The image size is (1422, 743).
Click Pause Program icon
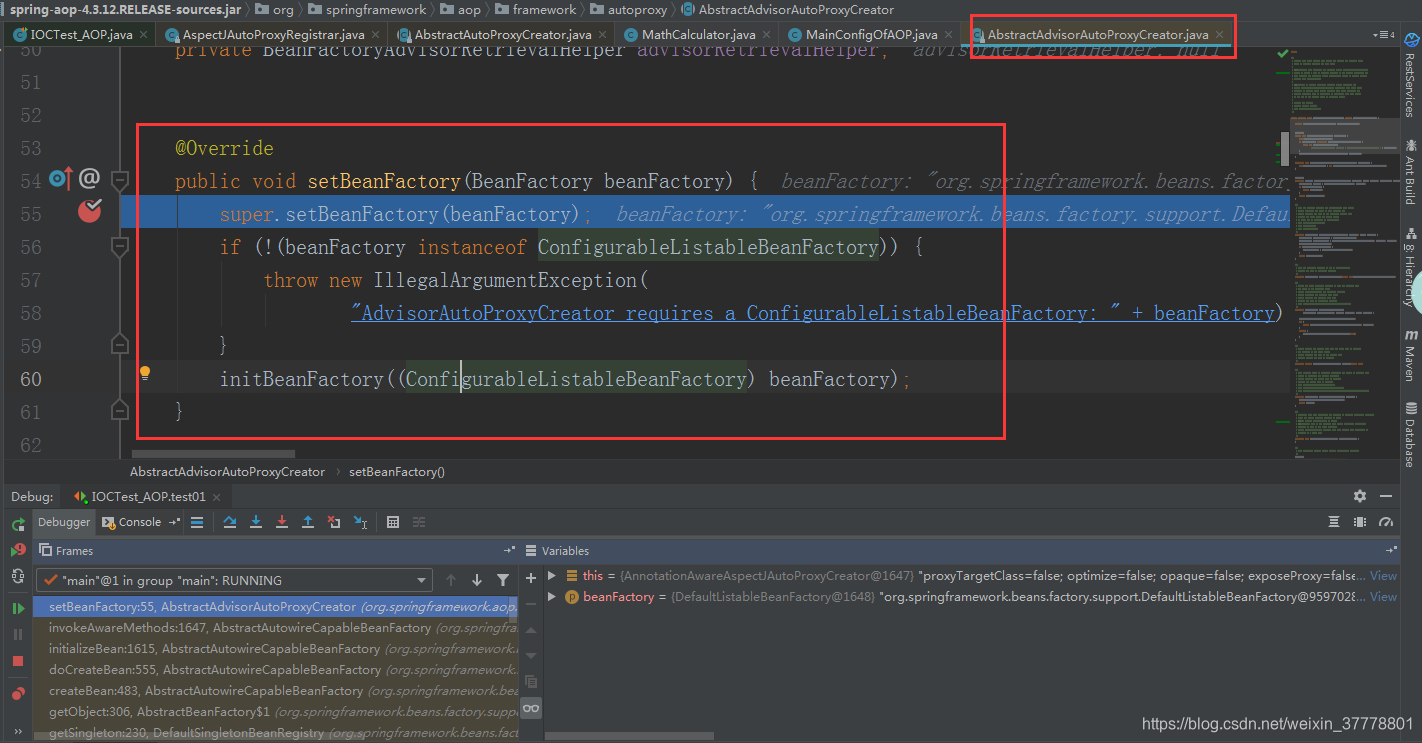18,634
